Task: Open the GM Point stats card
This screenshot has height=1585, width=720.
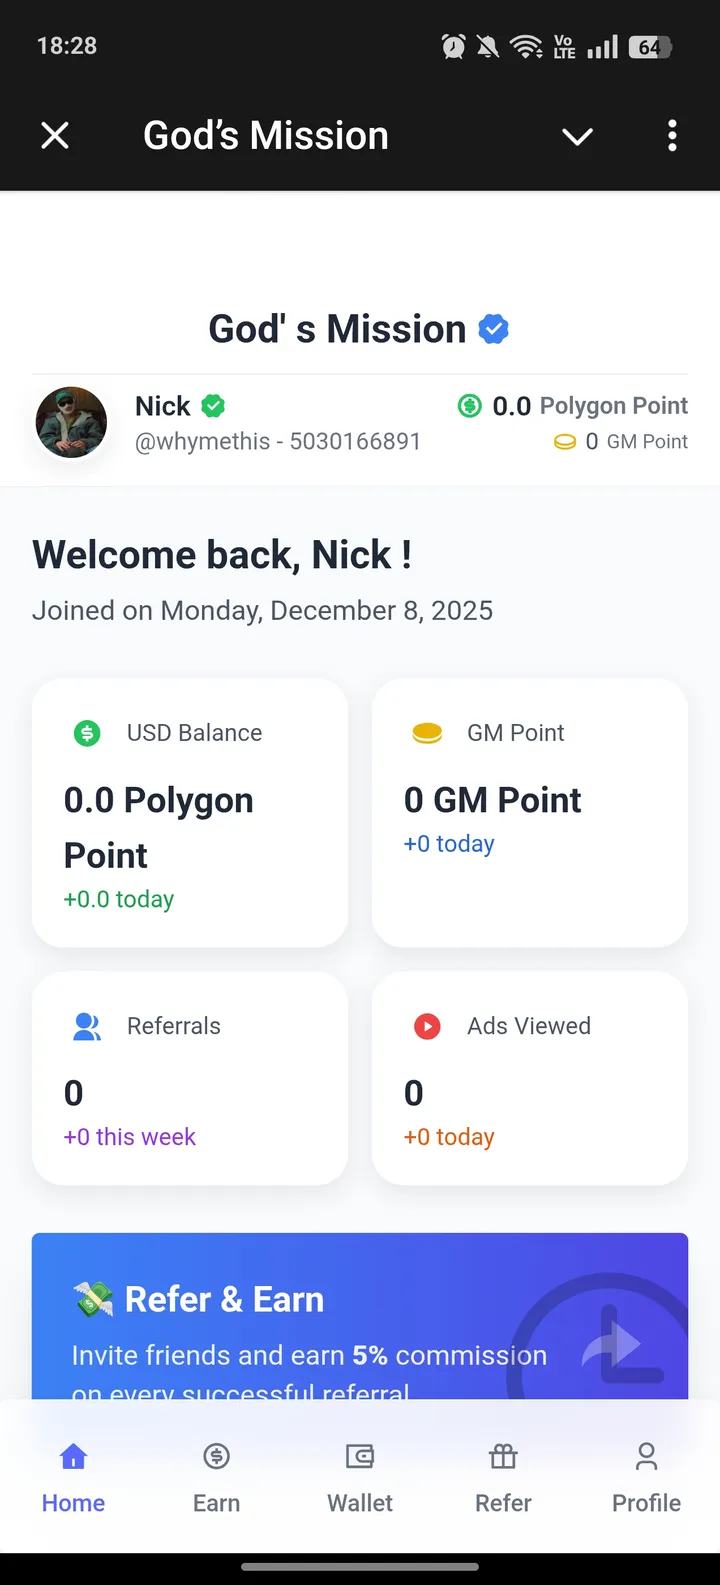Action: 530,813
